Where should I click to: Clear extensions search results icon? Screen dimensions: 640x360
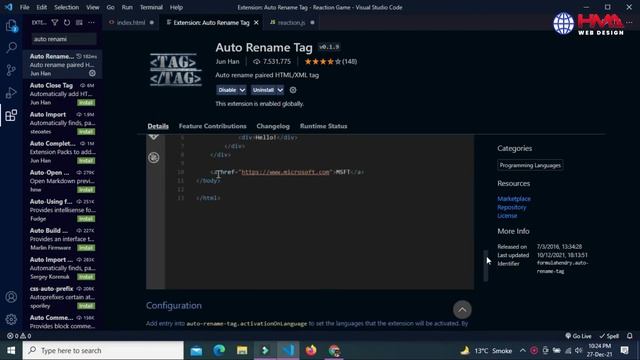coord(79,22)
